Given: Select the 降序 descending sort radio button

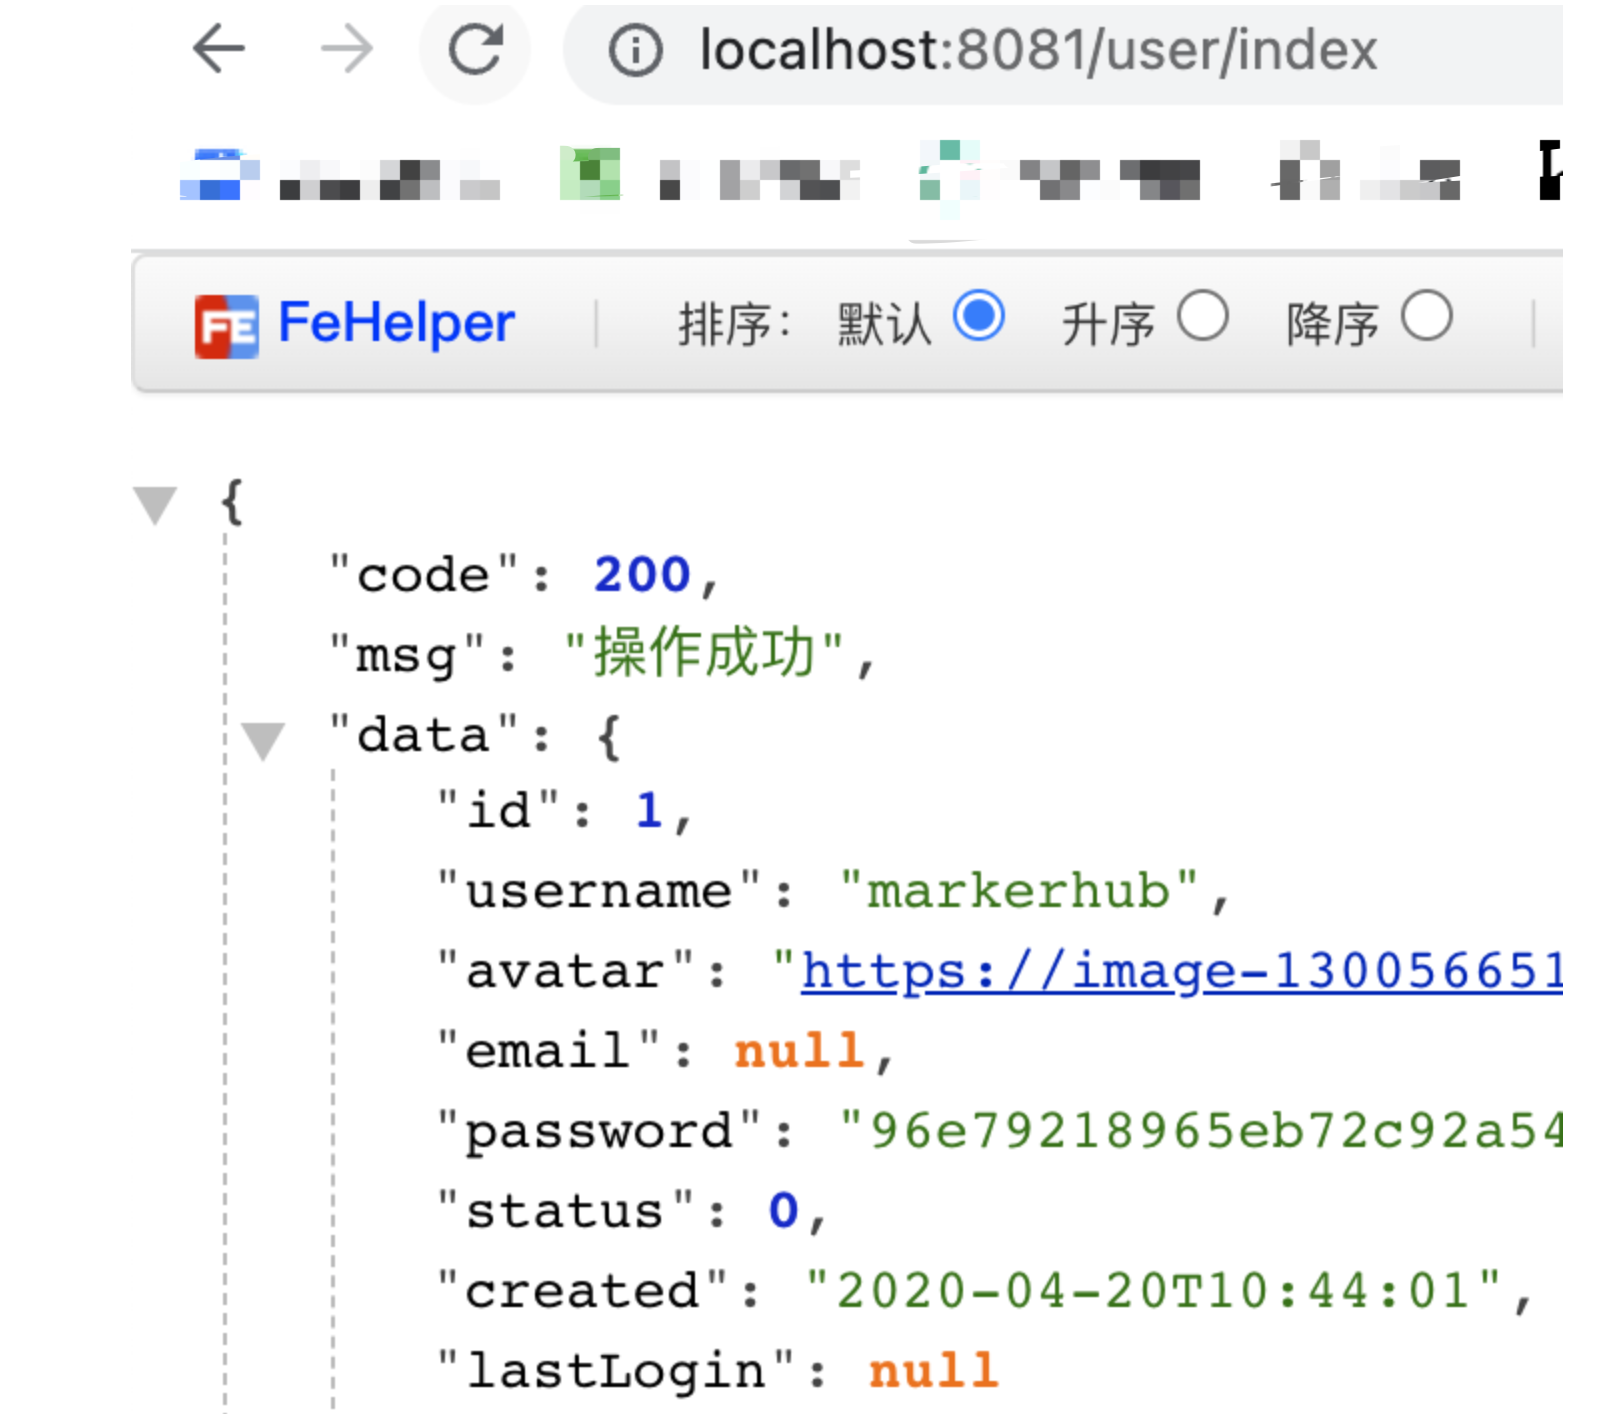Looking at the screenshot, I should tap(1426, 317).
